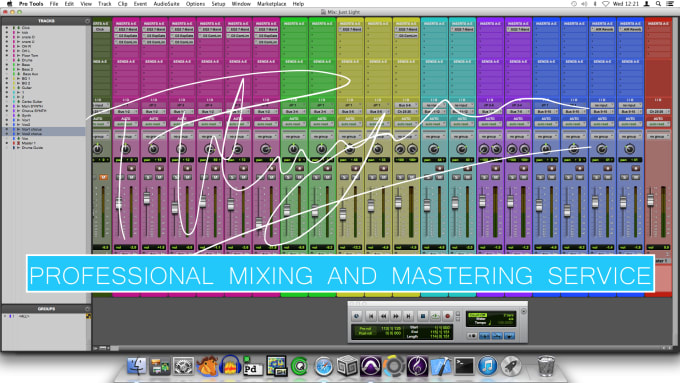The height and width of the screenshot is (383, 680).
Task: Toggle the show/hide dot for Drums Guide
Action: pos(7,148)
